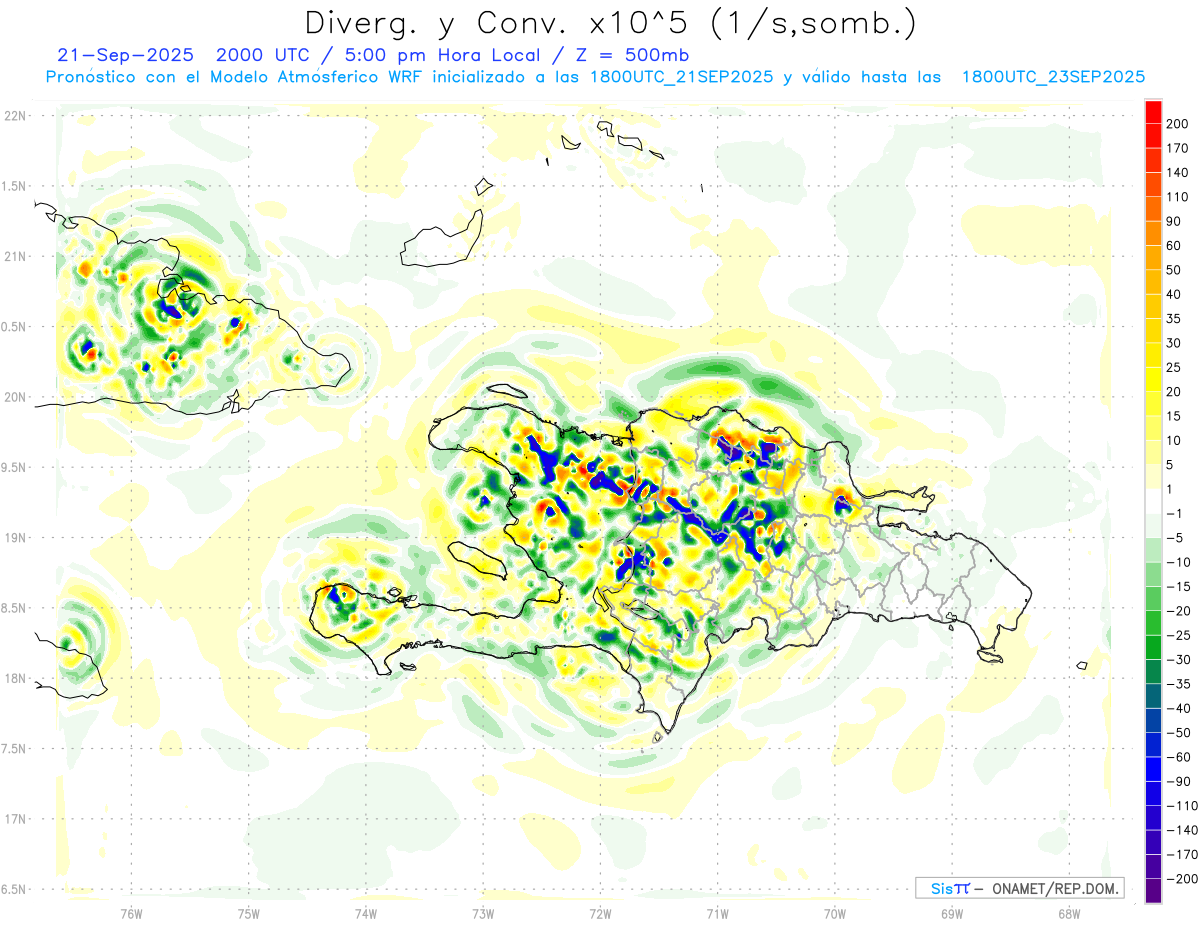Click the '76W' longitude label
Image resolution: width=1200 pixels, height=927 pixels.
pos(131,913)
